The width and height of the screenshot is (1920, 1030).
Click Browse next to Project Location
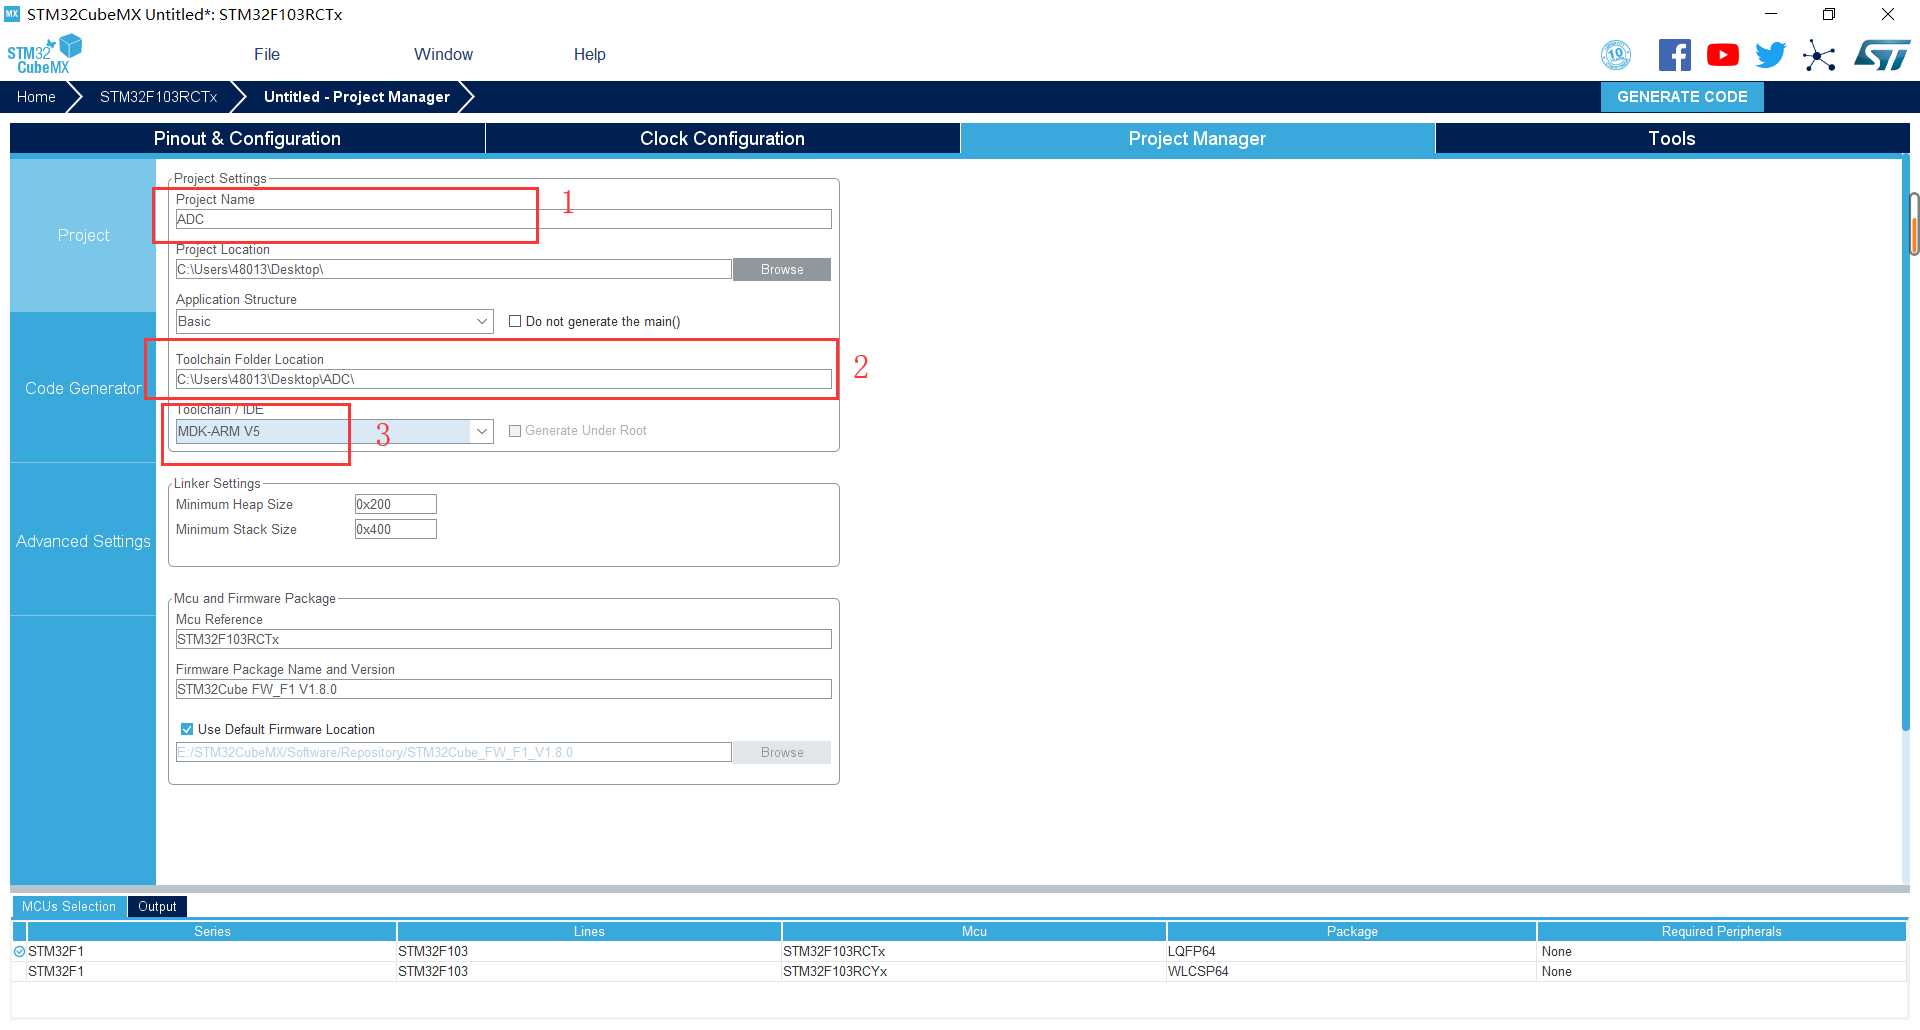tap(782, 269)
